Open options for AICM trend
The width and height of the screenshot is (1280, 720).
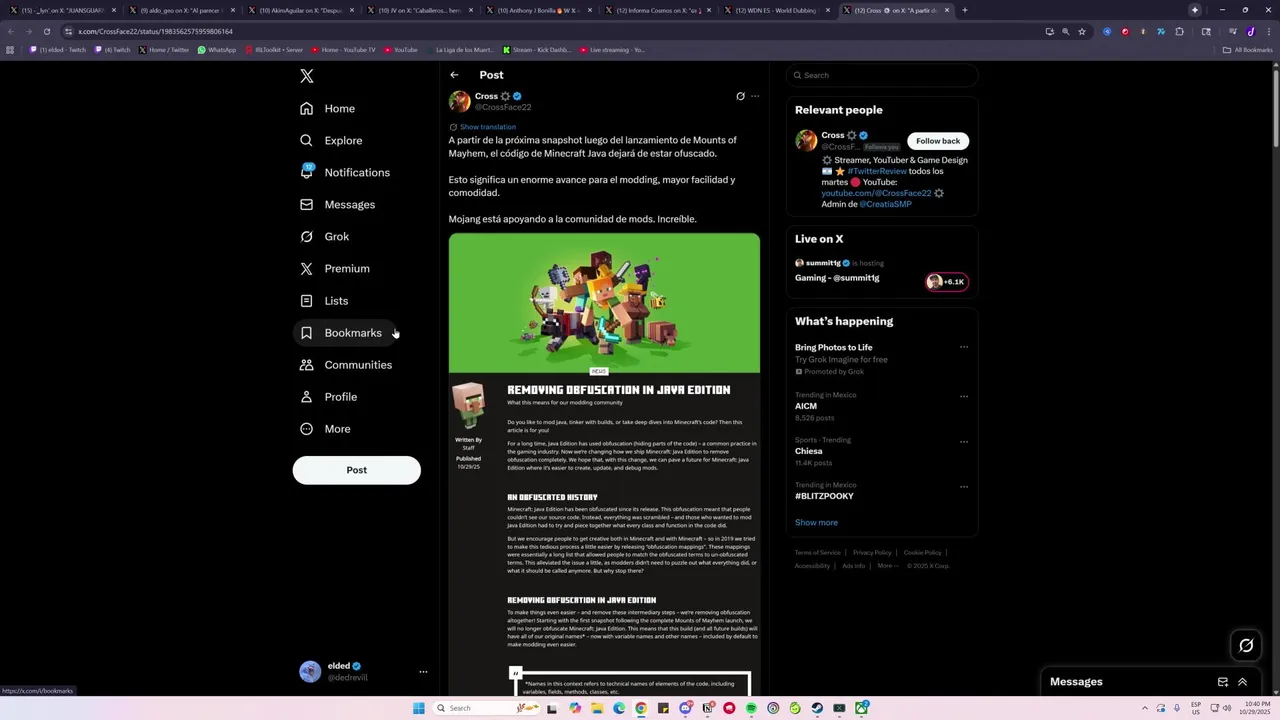(964, 396)
